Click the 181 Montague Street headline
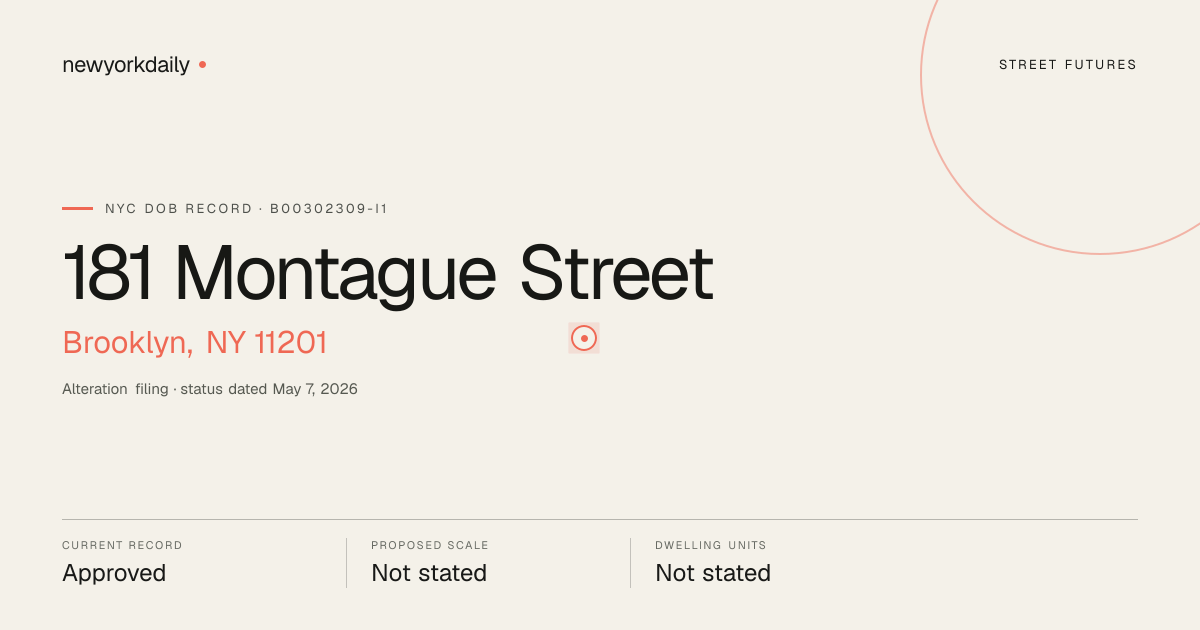Image resolution: width=1200 pixels, height=630 pixels. point(388,274)
